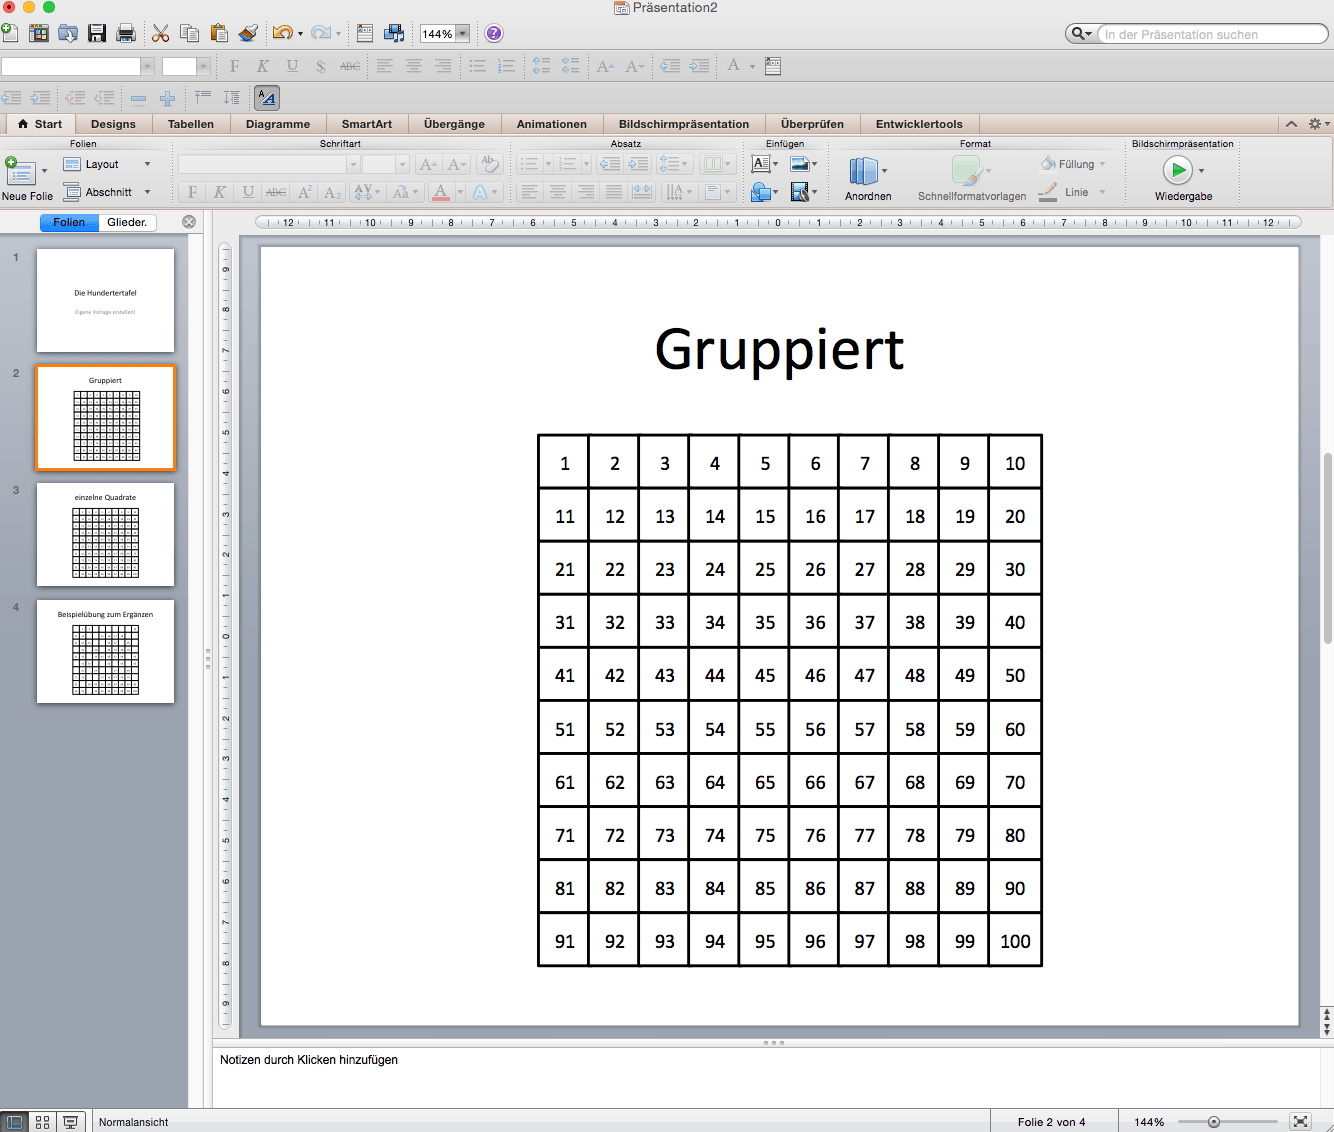Adjust the zoom slider in the status bar
The width and height of the screenshot is (1334, 1132).
(x=1214, y=1122)
